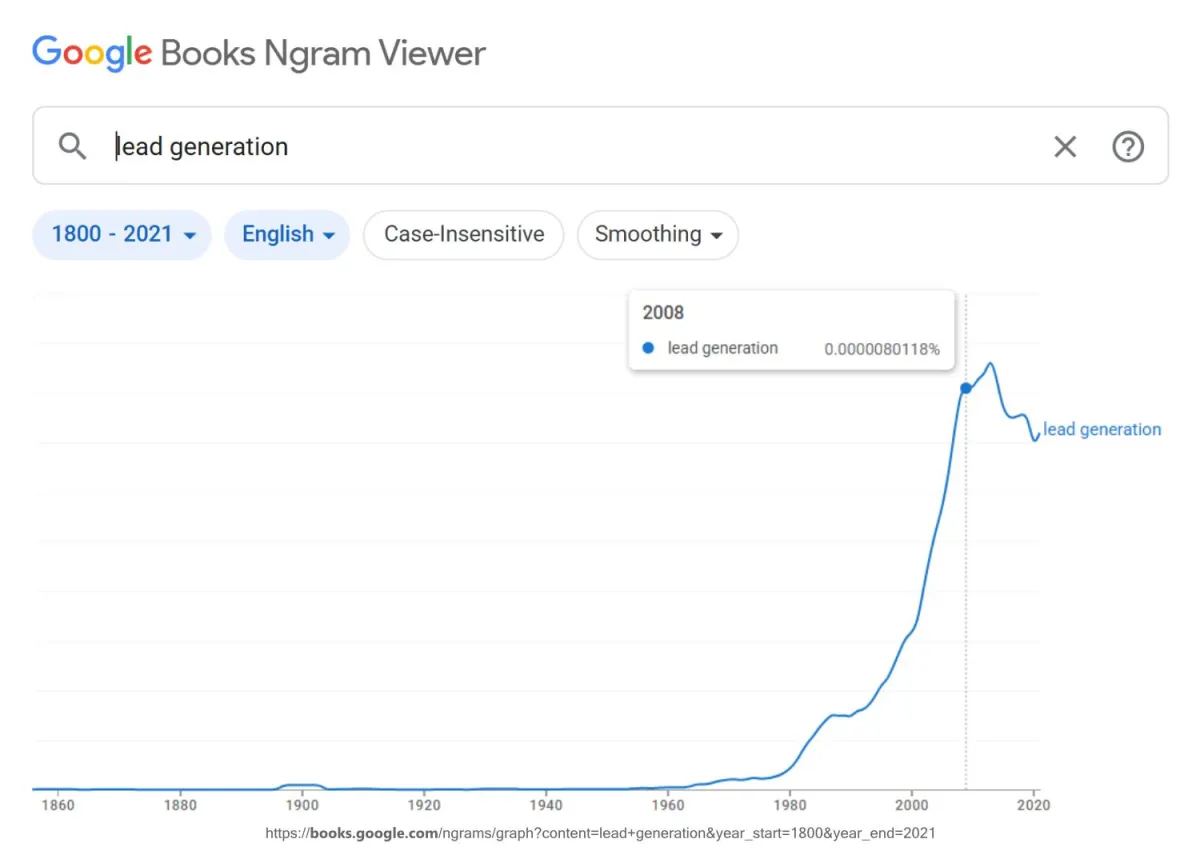
Task: Clear the search query with the X
Action: pyautogui.click(x=1065, y=147)
